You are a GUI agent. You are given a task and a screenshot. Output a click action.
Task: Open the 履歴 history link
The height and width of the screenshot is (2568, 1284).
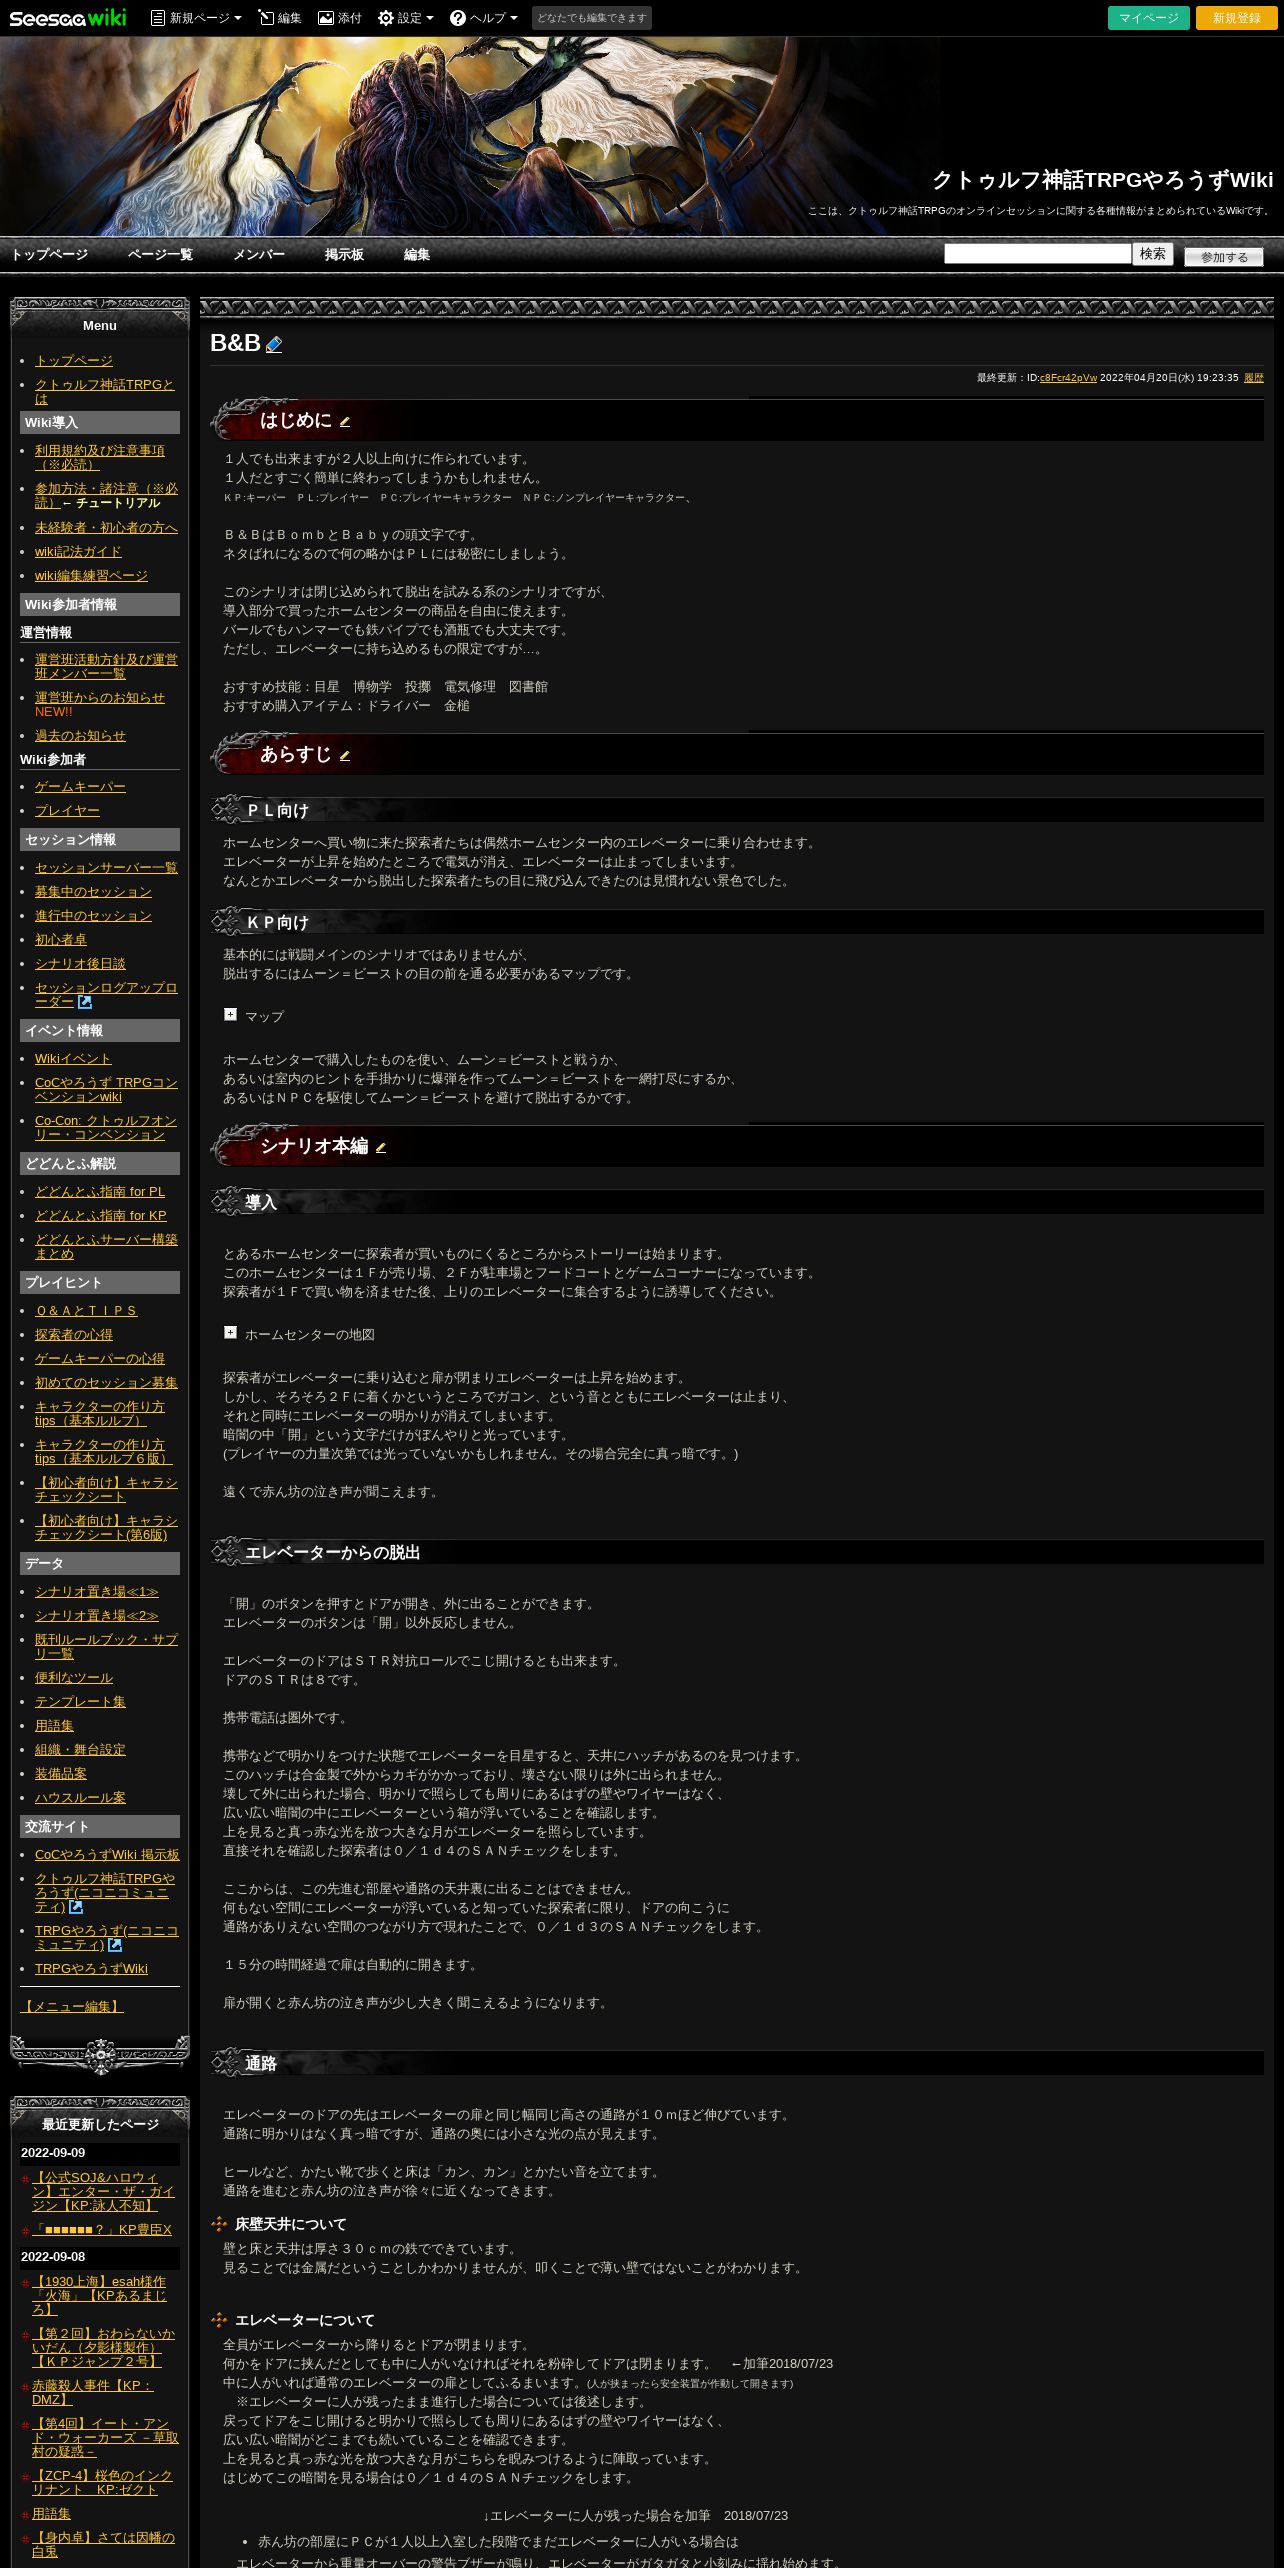1254,378
